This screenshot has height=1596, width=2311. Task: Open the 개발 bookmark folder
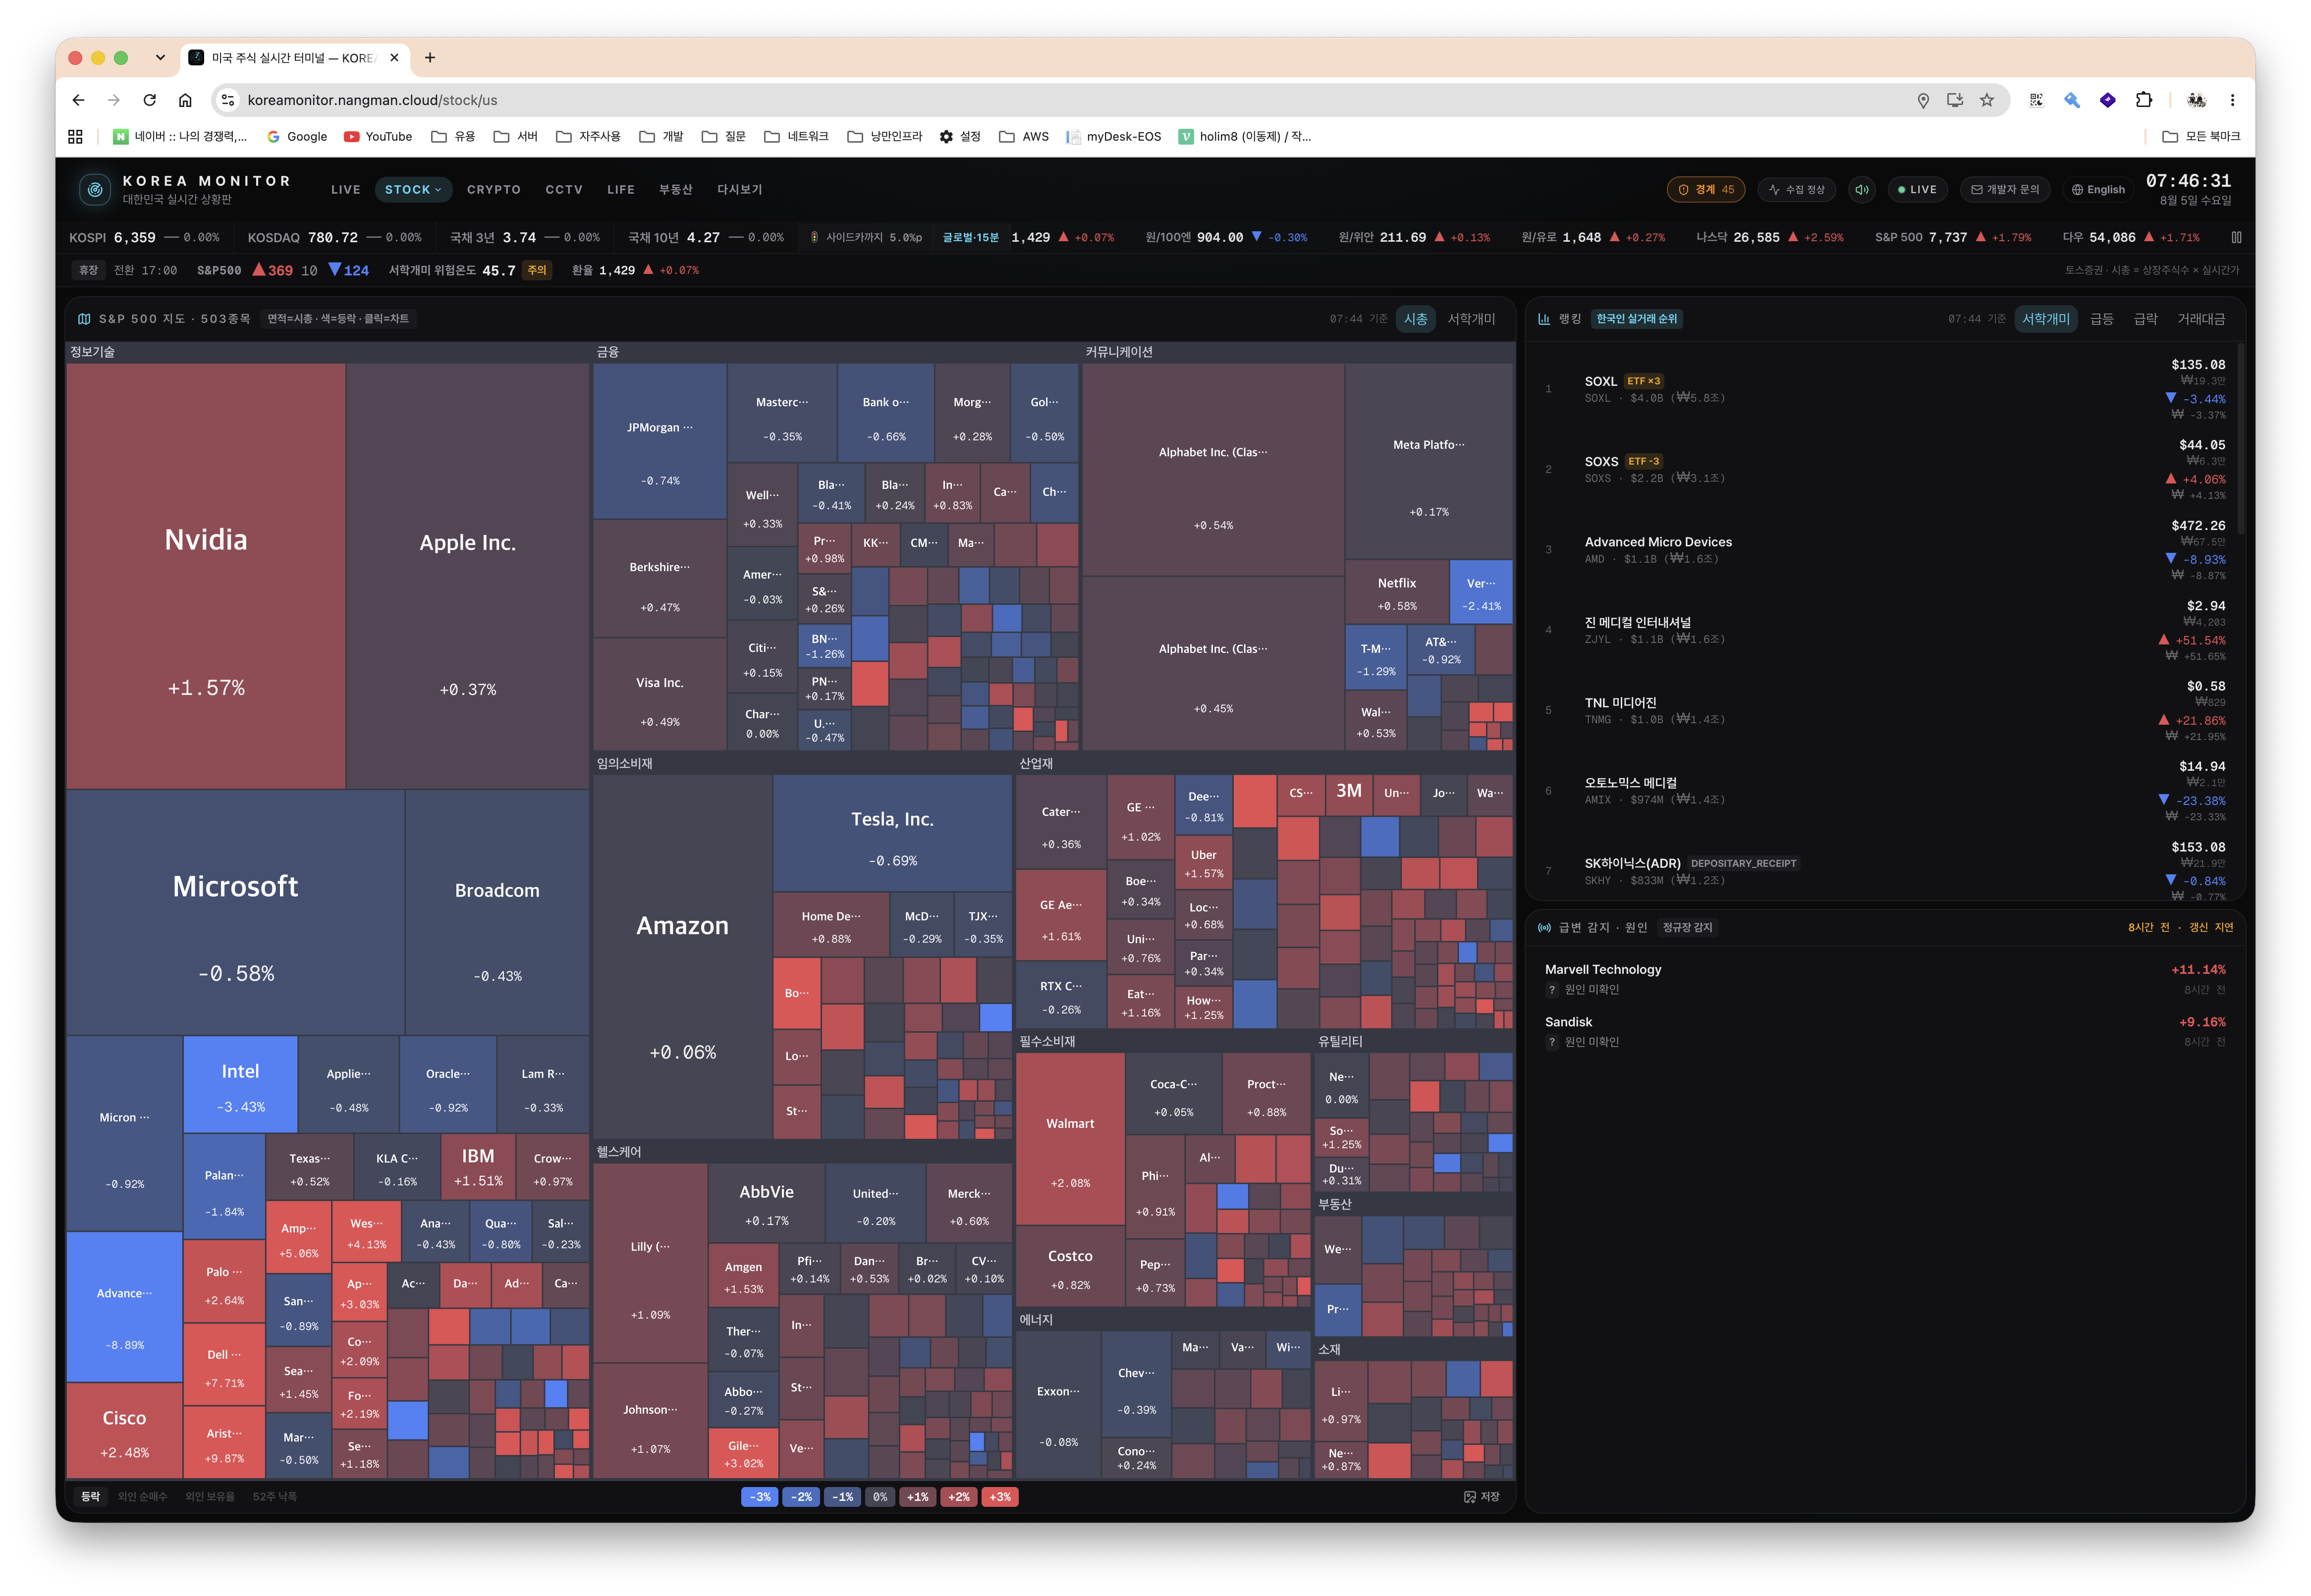pyautogui.click(x=661, y=137)
